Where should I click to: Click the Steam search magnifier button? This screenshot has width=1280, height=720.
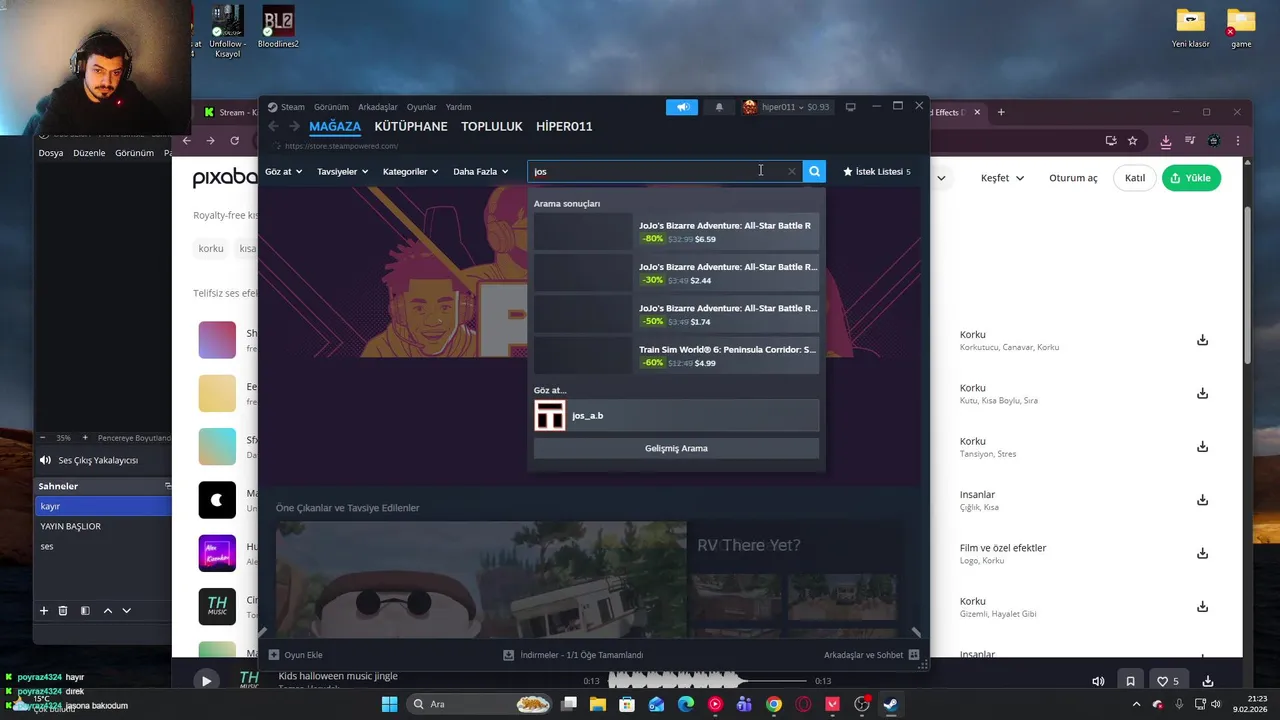(x=815, y=171)
